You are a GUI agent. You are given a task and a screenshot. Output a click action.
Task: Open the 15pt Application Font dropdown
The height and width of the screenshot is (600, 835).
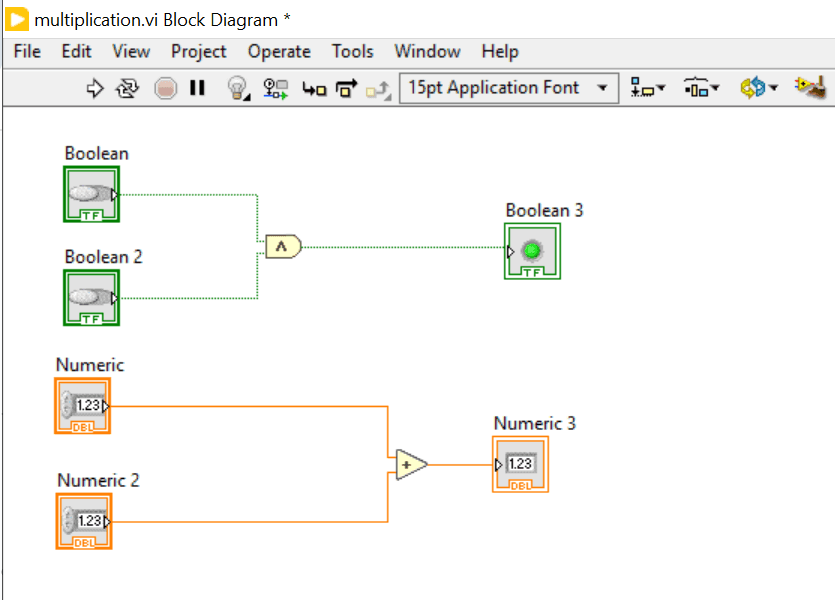pos(508,88)
